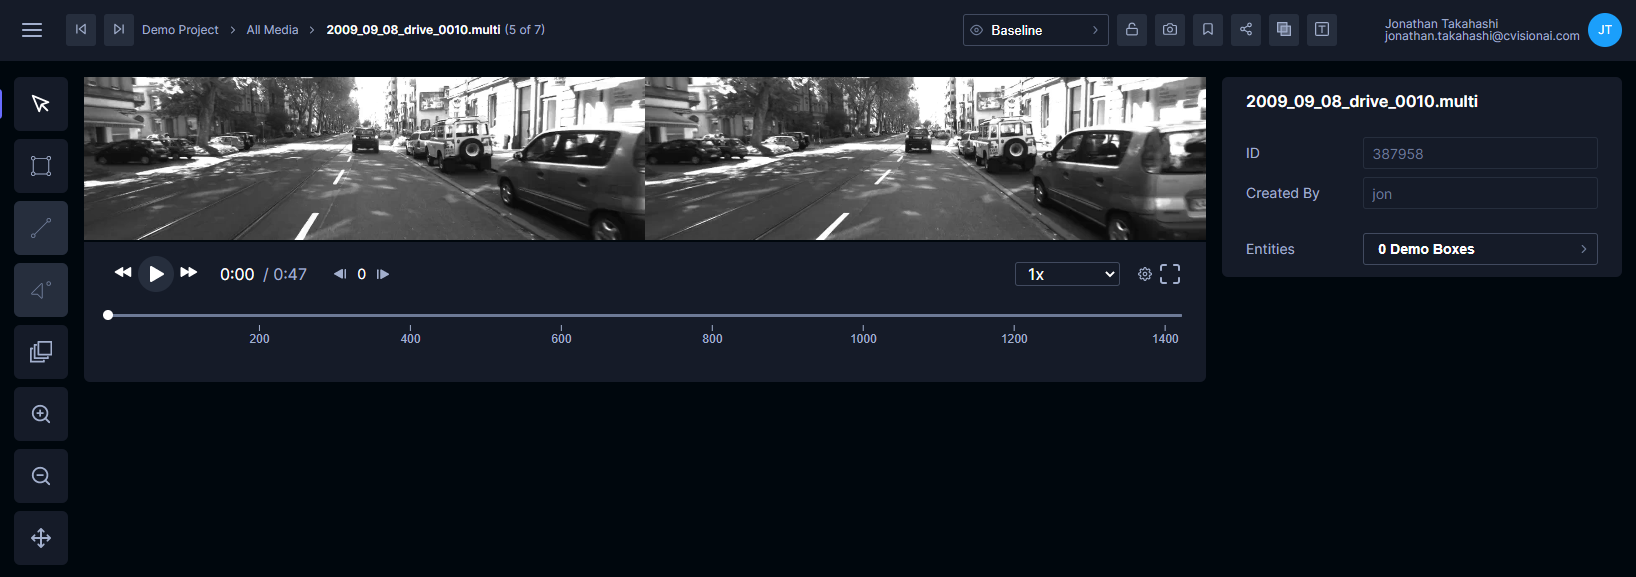
Task: Click the 0:00 current time display
Action: (x=237, y=274)
